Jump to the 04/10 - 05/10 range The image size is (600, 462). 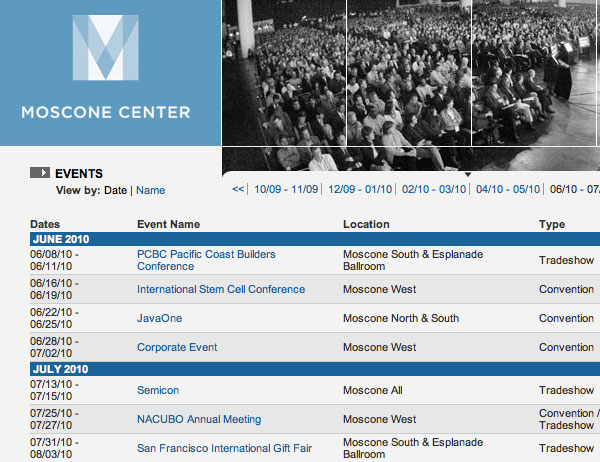point(508,189)
